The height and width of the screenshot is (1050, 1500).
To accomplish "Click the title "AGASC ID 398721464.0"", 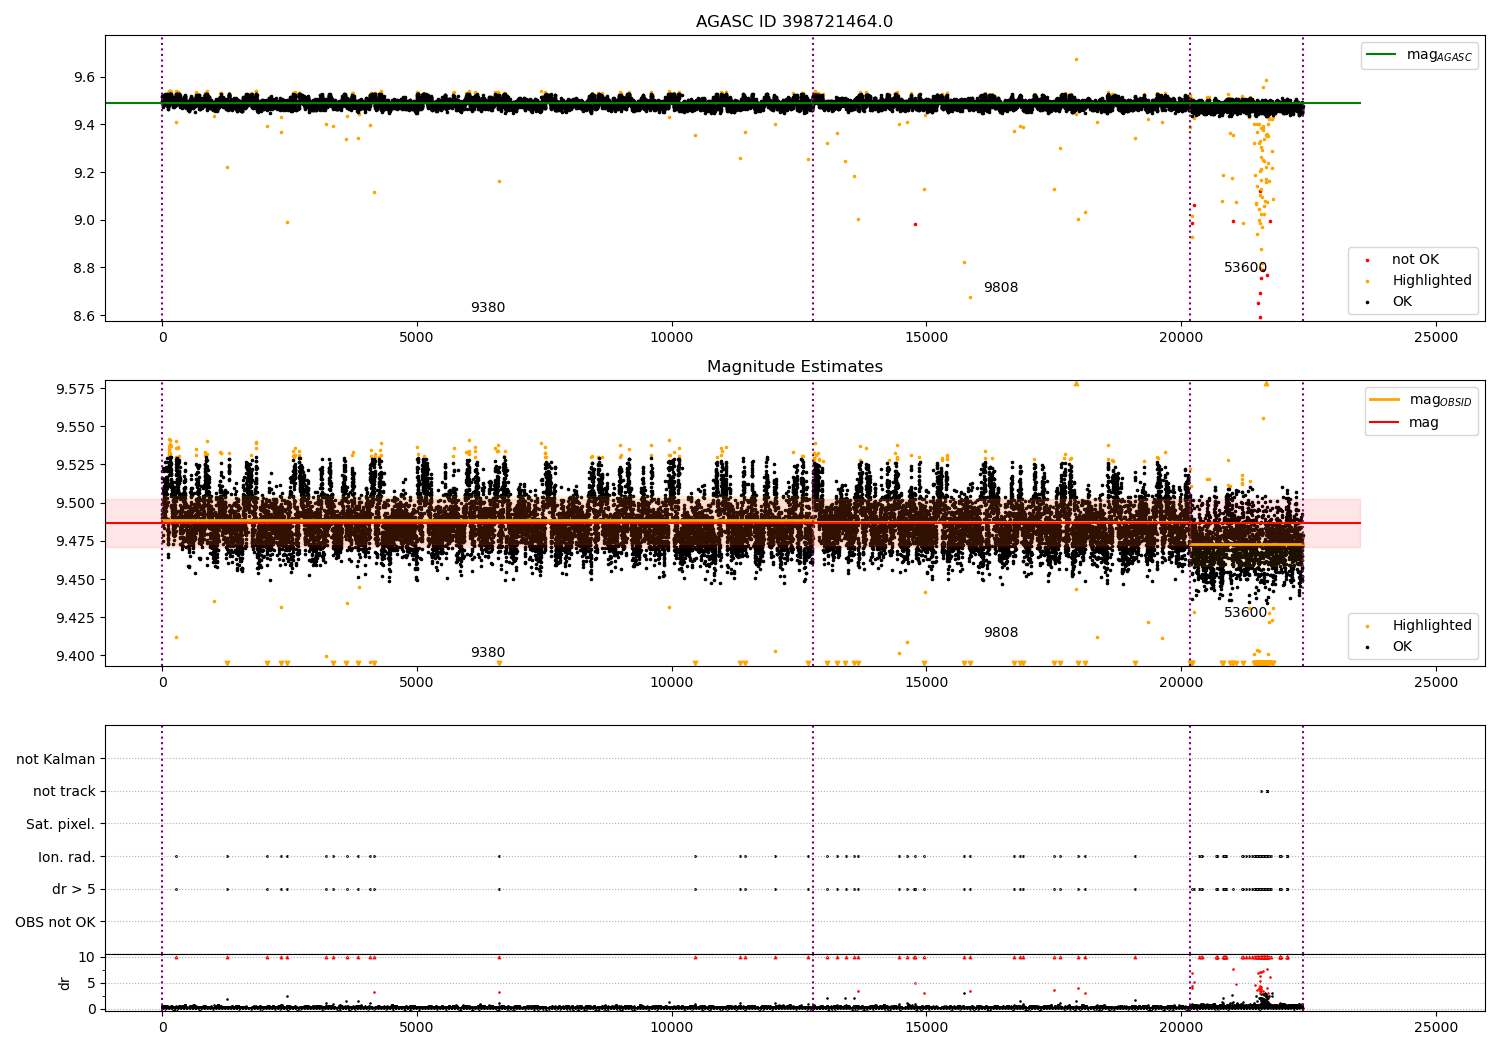I will (795, 22).
